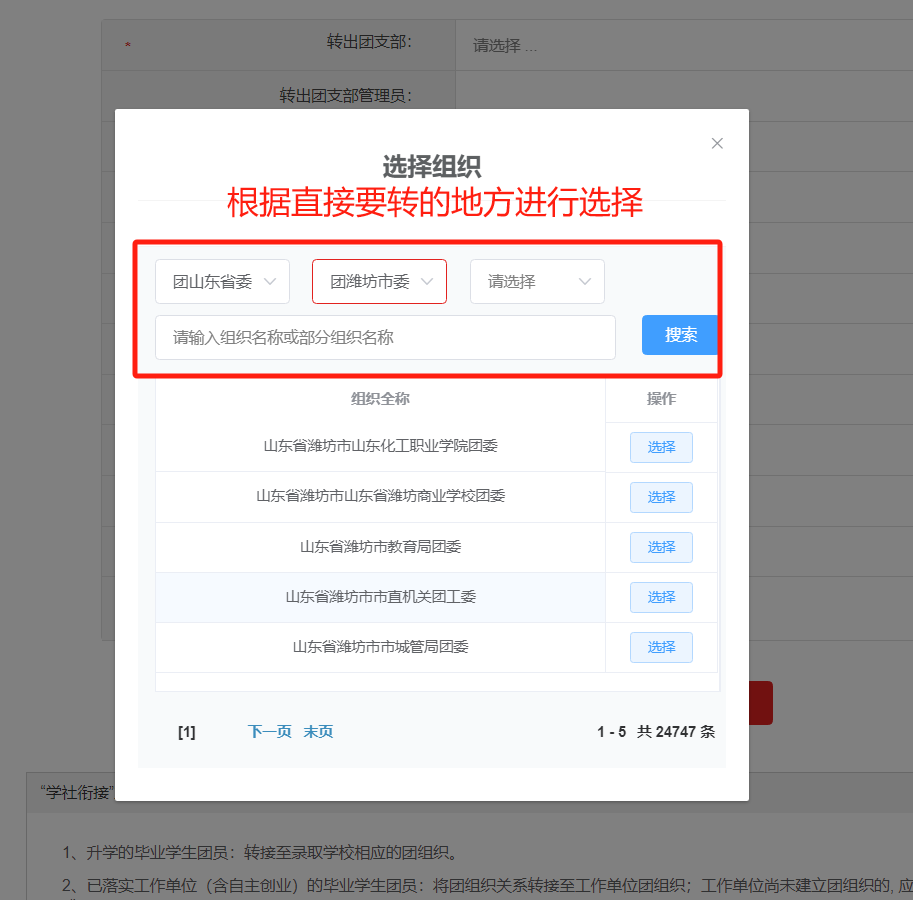Open the 团山东省委 province dropdown
This screenshot has height=900, width=913.
222,282
